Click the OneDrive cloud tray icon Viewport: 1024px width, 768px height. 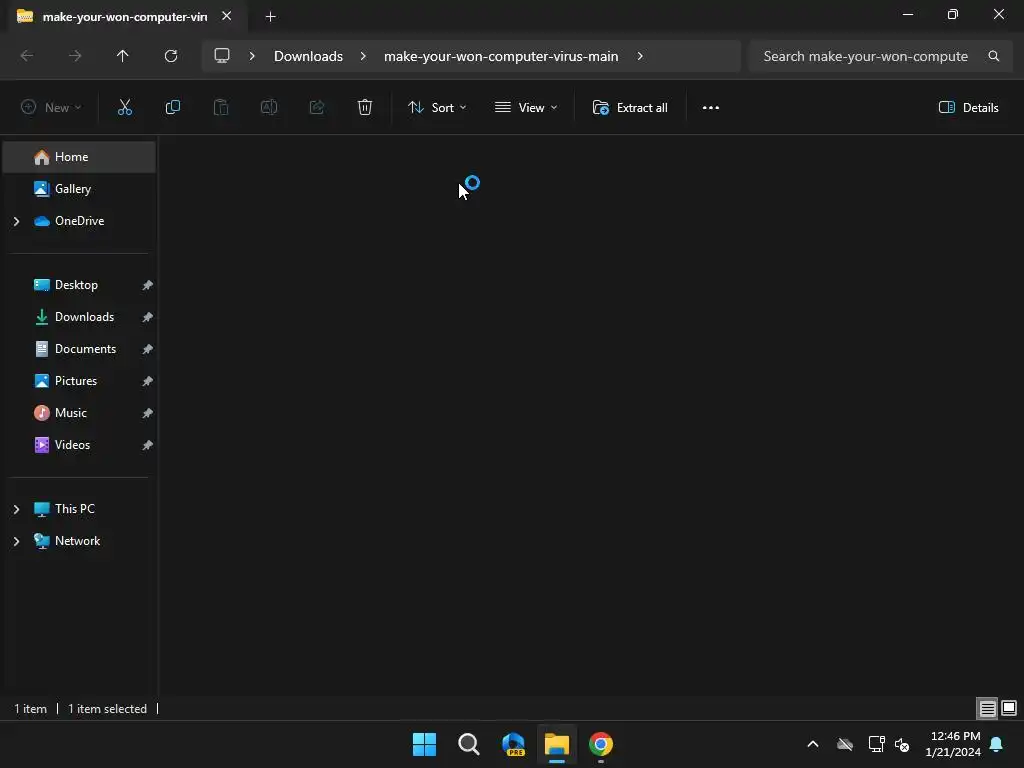[x=845, y=744]
